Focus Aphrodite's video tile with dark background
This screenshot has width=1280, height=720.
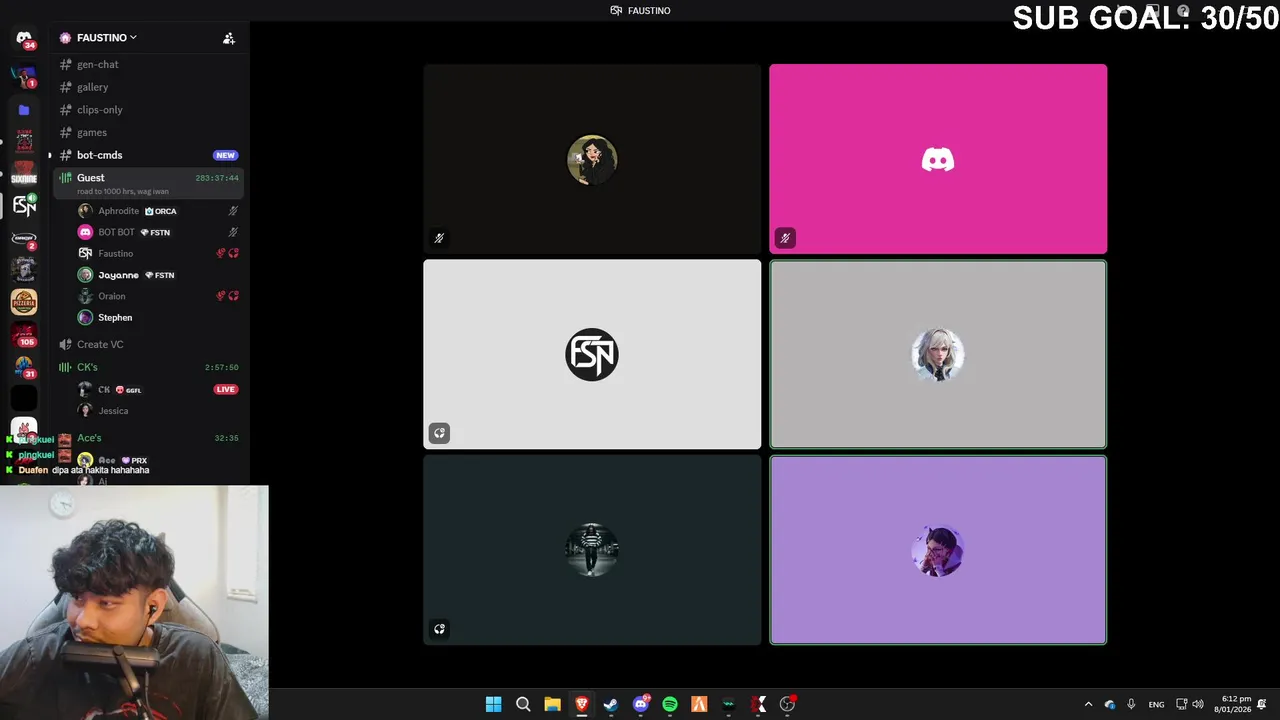tap(592, 158)
